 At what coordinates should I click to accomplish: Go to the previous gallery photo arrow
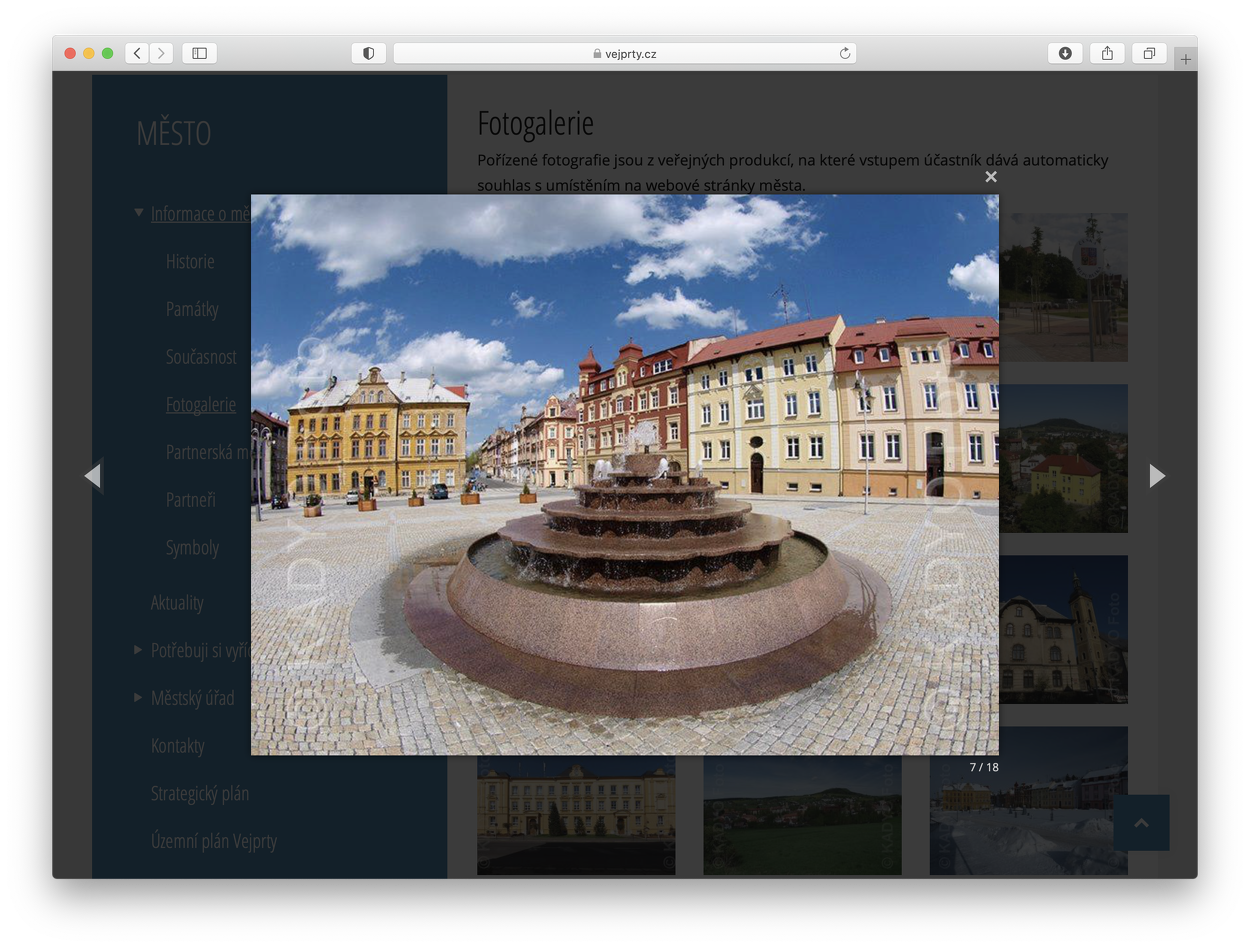92,476
